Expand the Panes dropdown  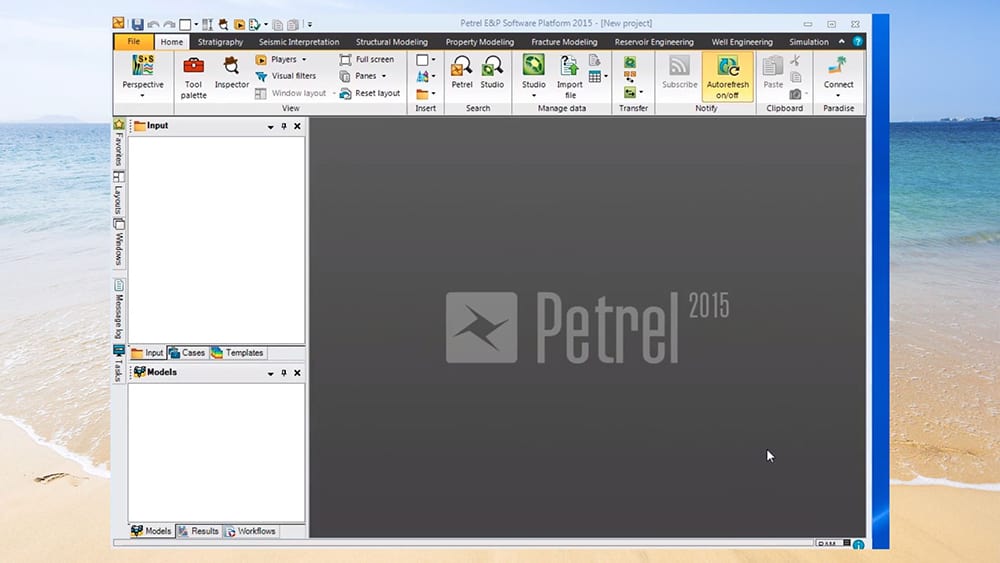384,76
